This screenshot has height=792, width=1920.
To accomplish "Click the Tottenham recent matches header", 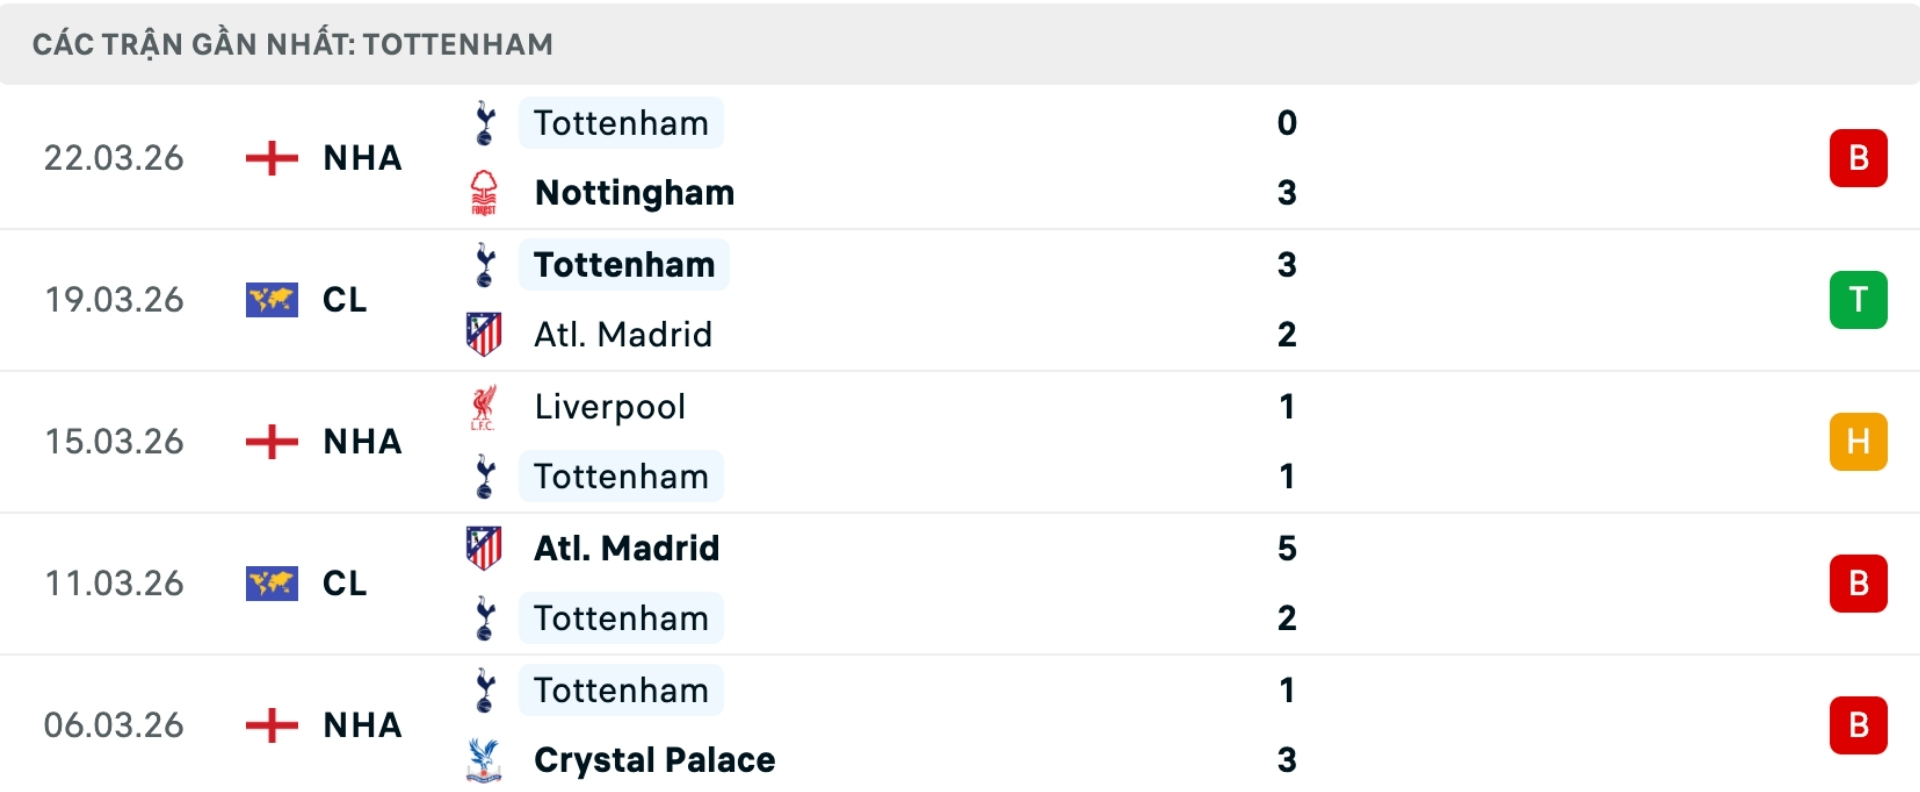I will coord(292,44).
